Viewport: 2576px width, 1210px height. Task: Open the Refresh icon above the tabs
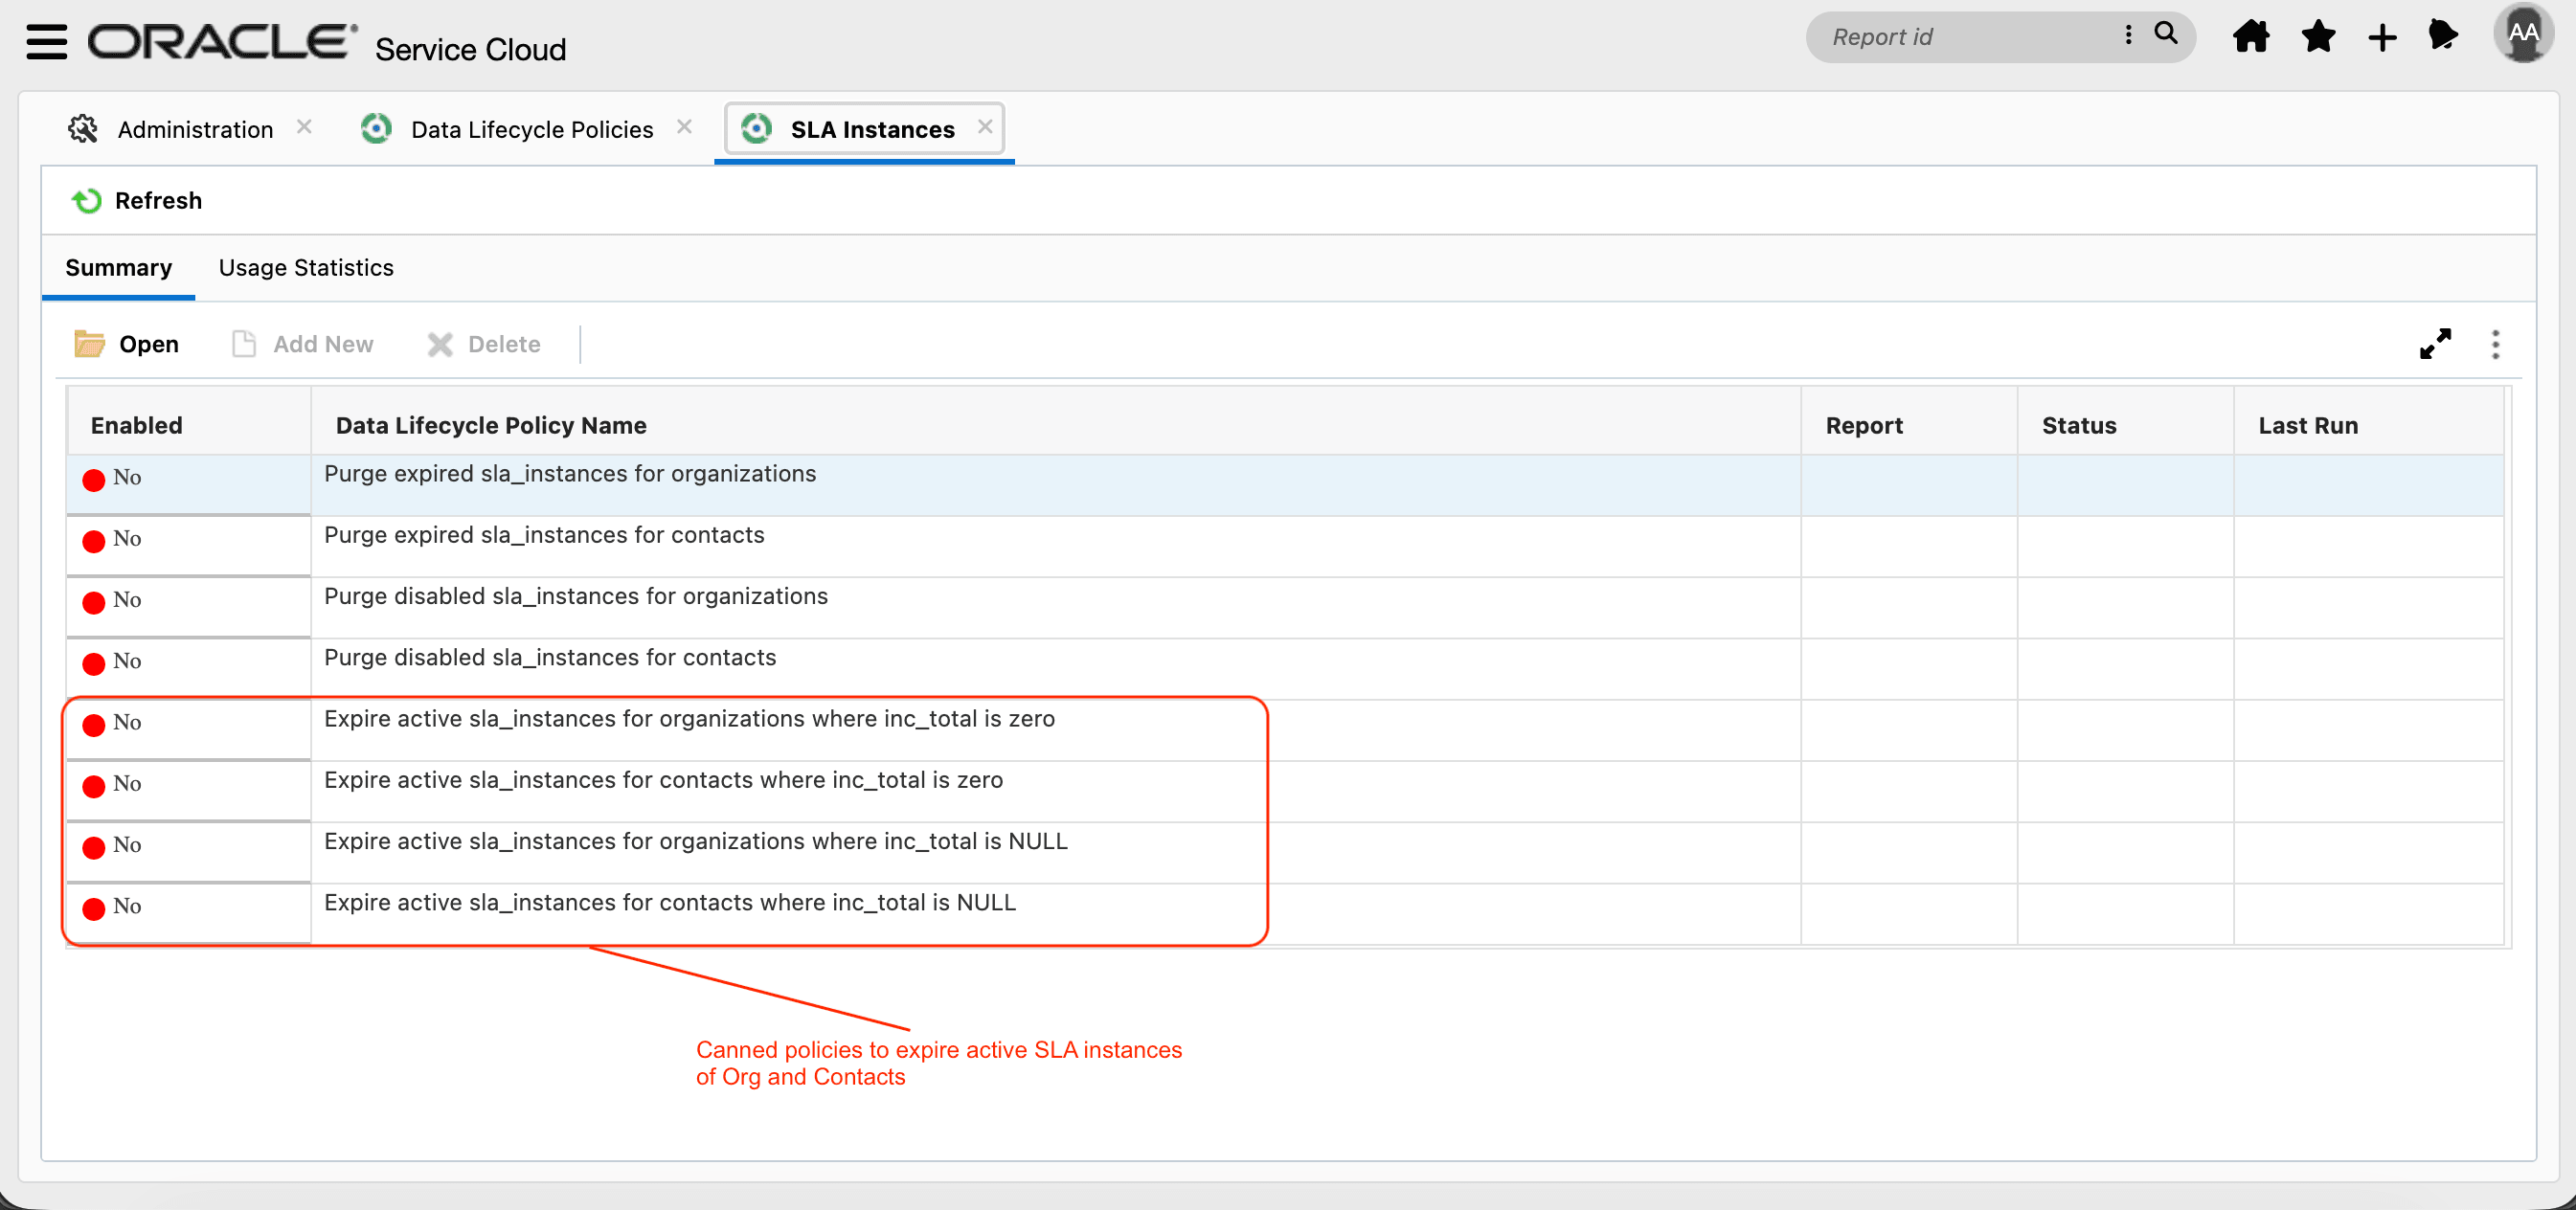[87, 200]
